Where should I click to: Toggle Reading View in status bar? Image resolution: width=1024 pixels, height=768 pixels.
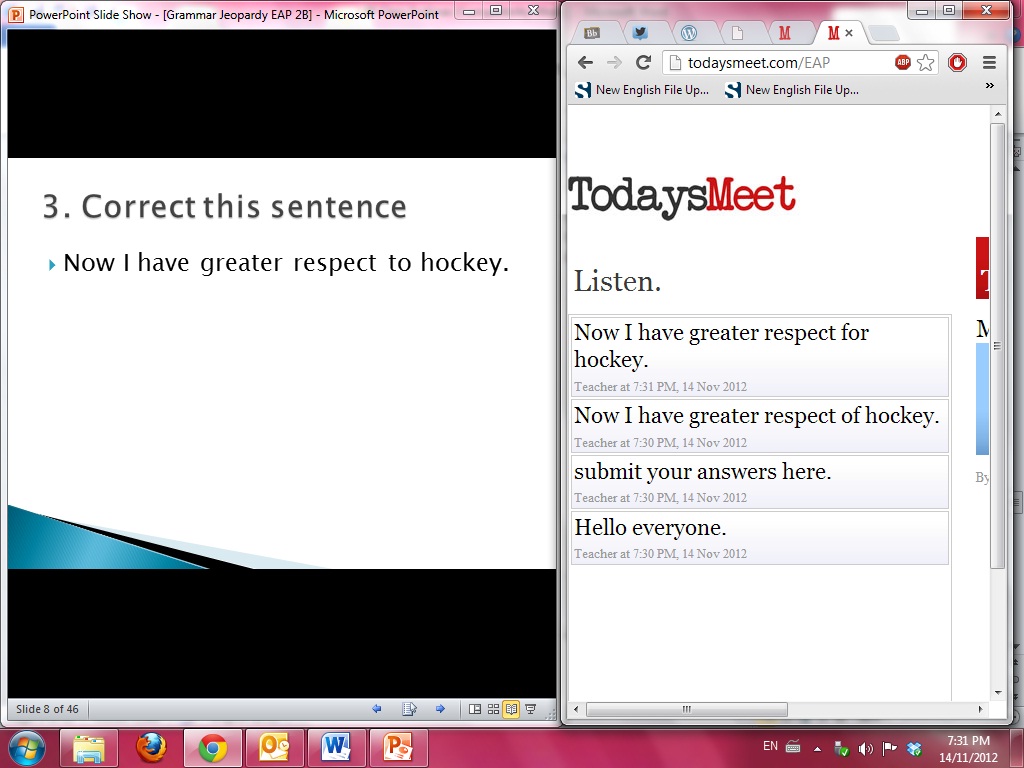[x=511, y=709]
